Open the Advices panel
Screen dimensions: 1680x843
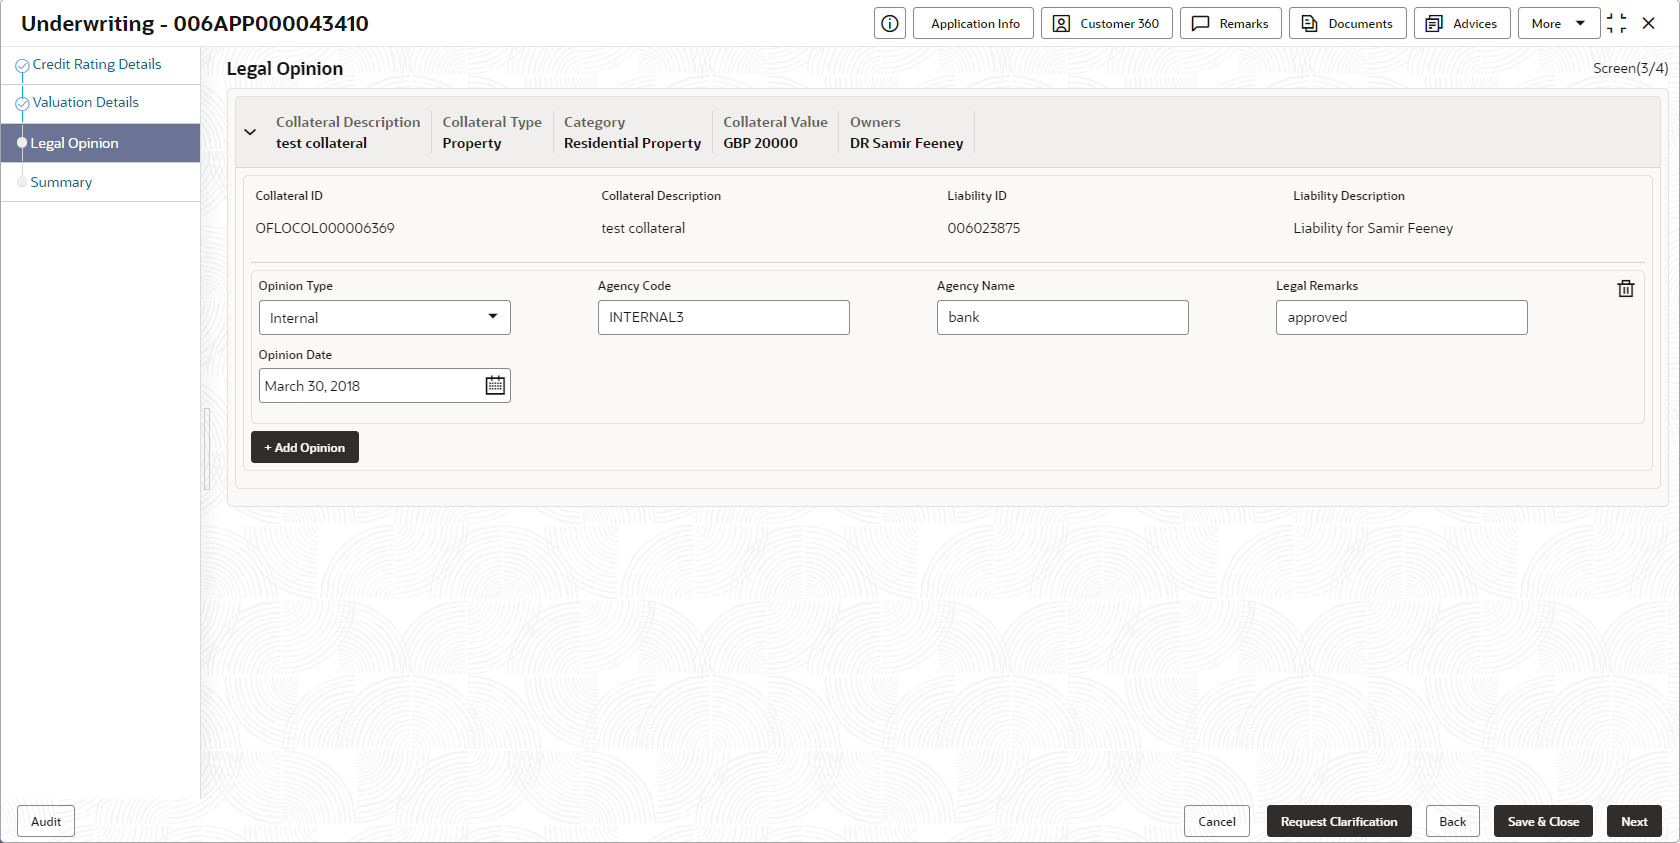[x=1462, y=23]
